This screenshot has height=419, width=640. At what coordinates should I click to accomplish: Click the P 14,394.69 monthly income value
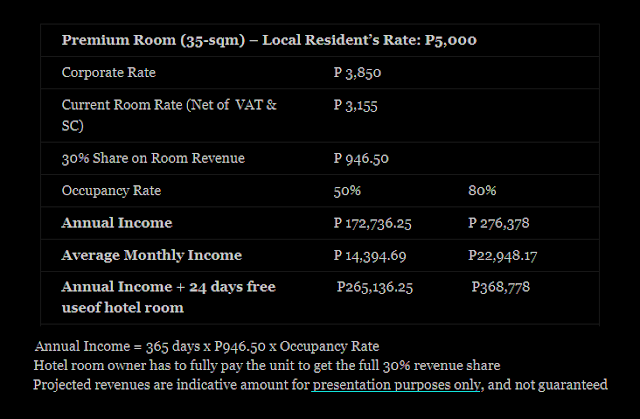[x=370, y=256]
